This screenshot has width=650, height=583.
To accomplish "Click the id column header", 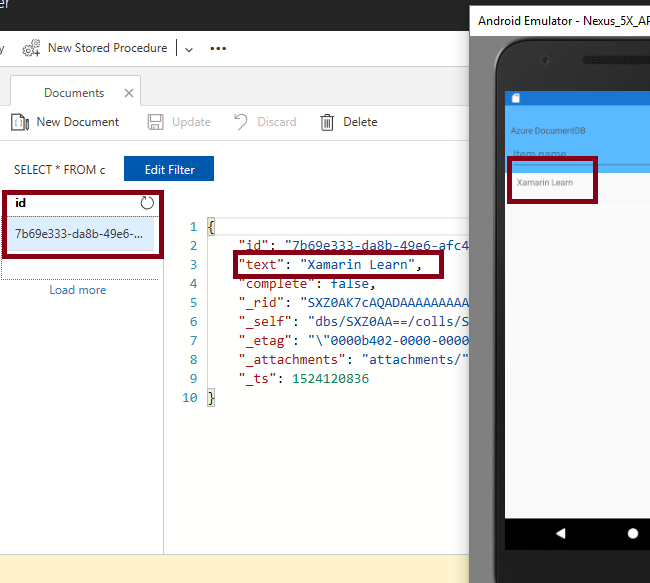I will coord(21,203).
